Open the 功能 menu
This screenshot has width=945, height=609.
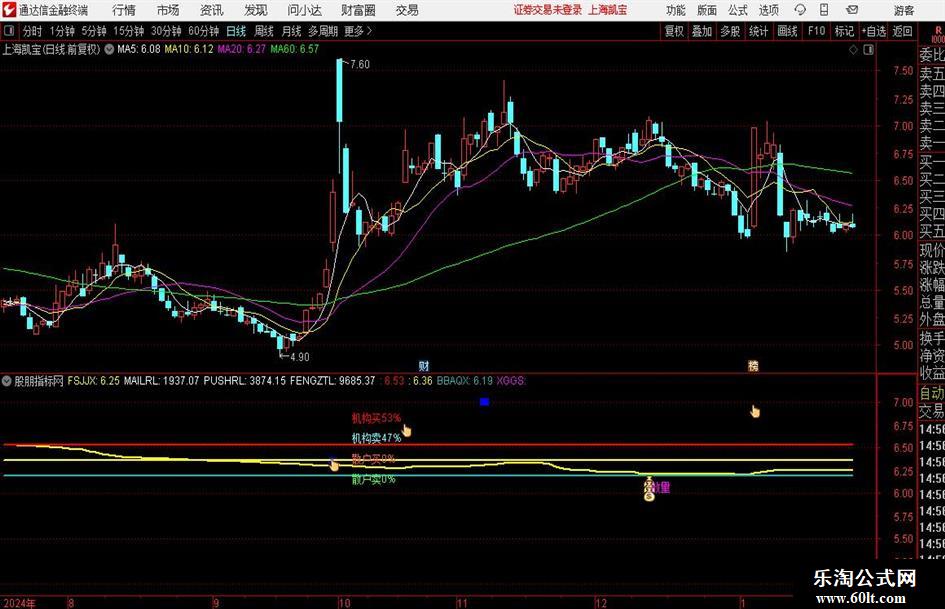pyautogui.click(x=676, y=10)
